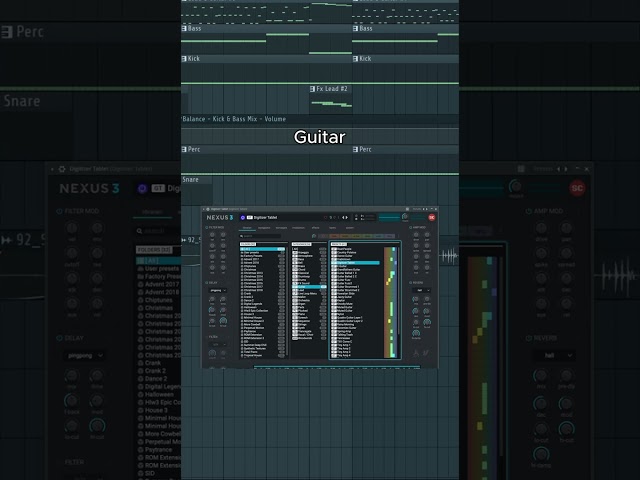Click the Nexus plugin window gear icon
The image size is (640, 480).
208,209
